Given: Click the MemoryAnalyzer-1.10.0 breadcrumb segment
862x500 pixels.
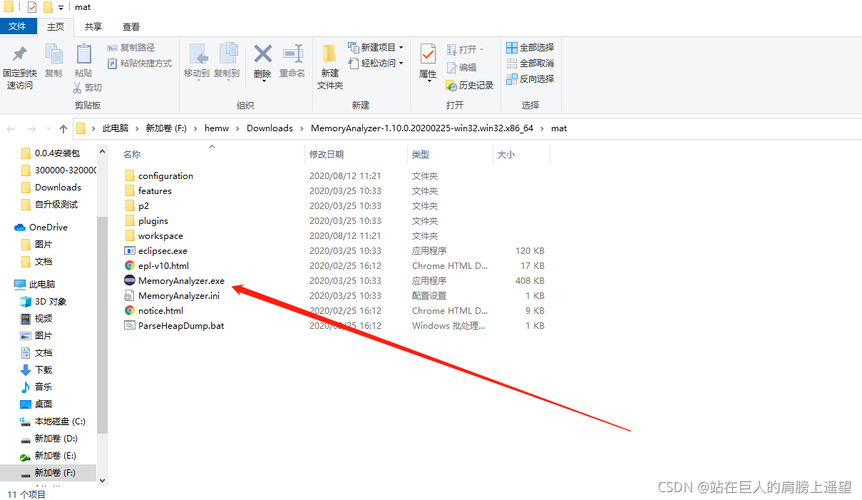Looking at the screenshot, I should click(422, 128).
